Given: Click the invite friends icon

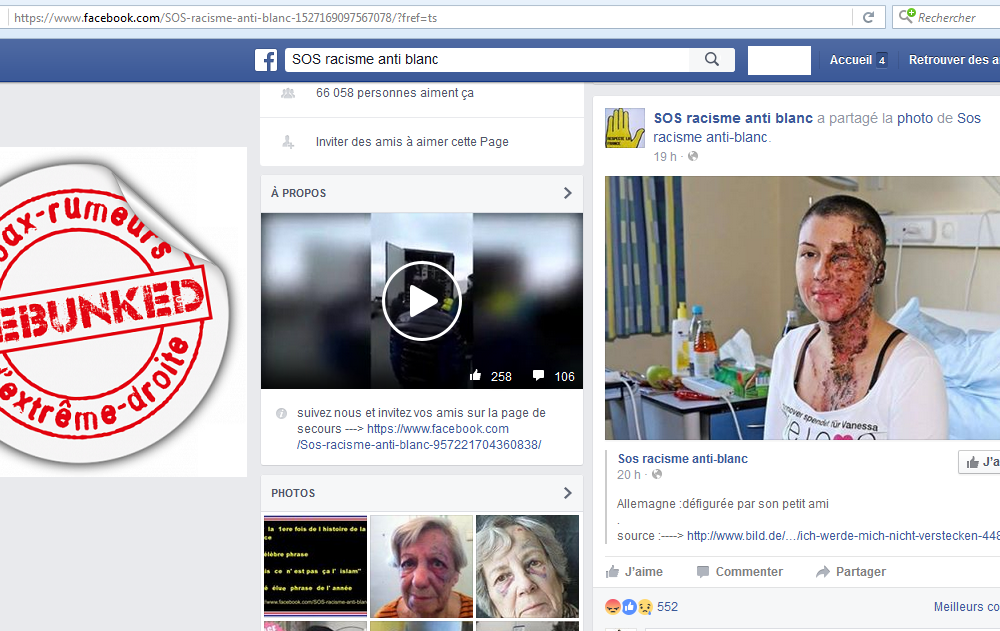Looking at the screenshot, I should [x=288, y=142].
